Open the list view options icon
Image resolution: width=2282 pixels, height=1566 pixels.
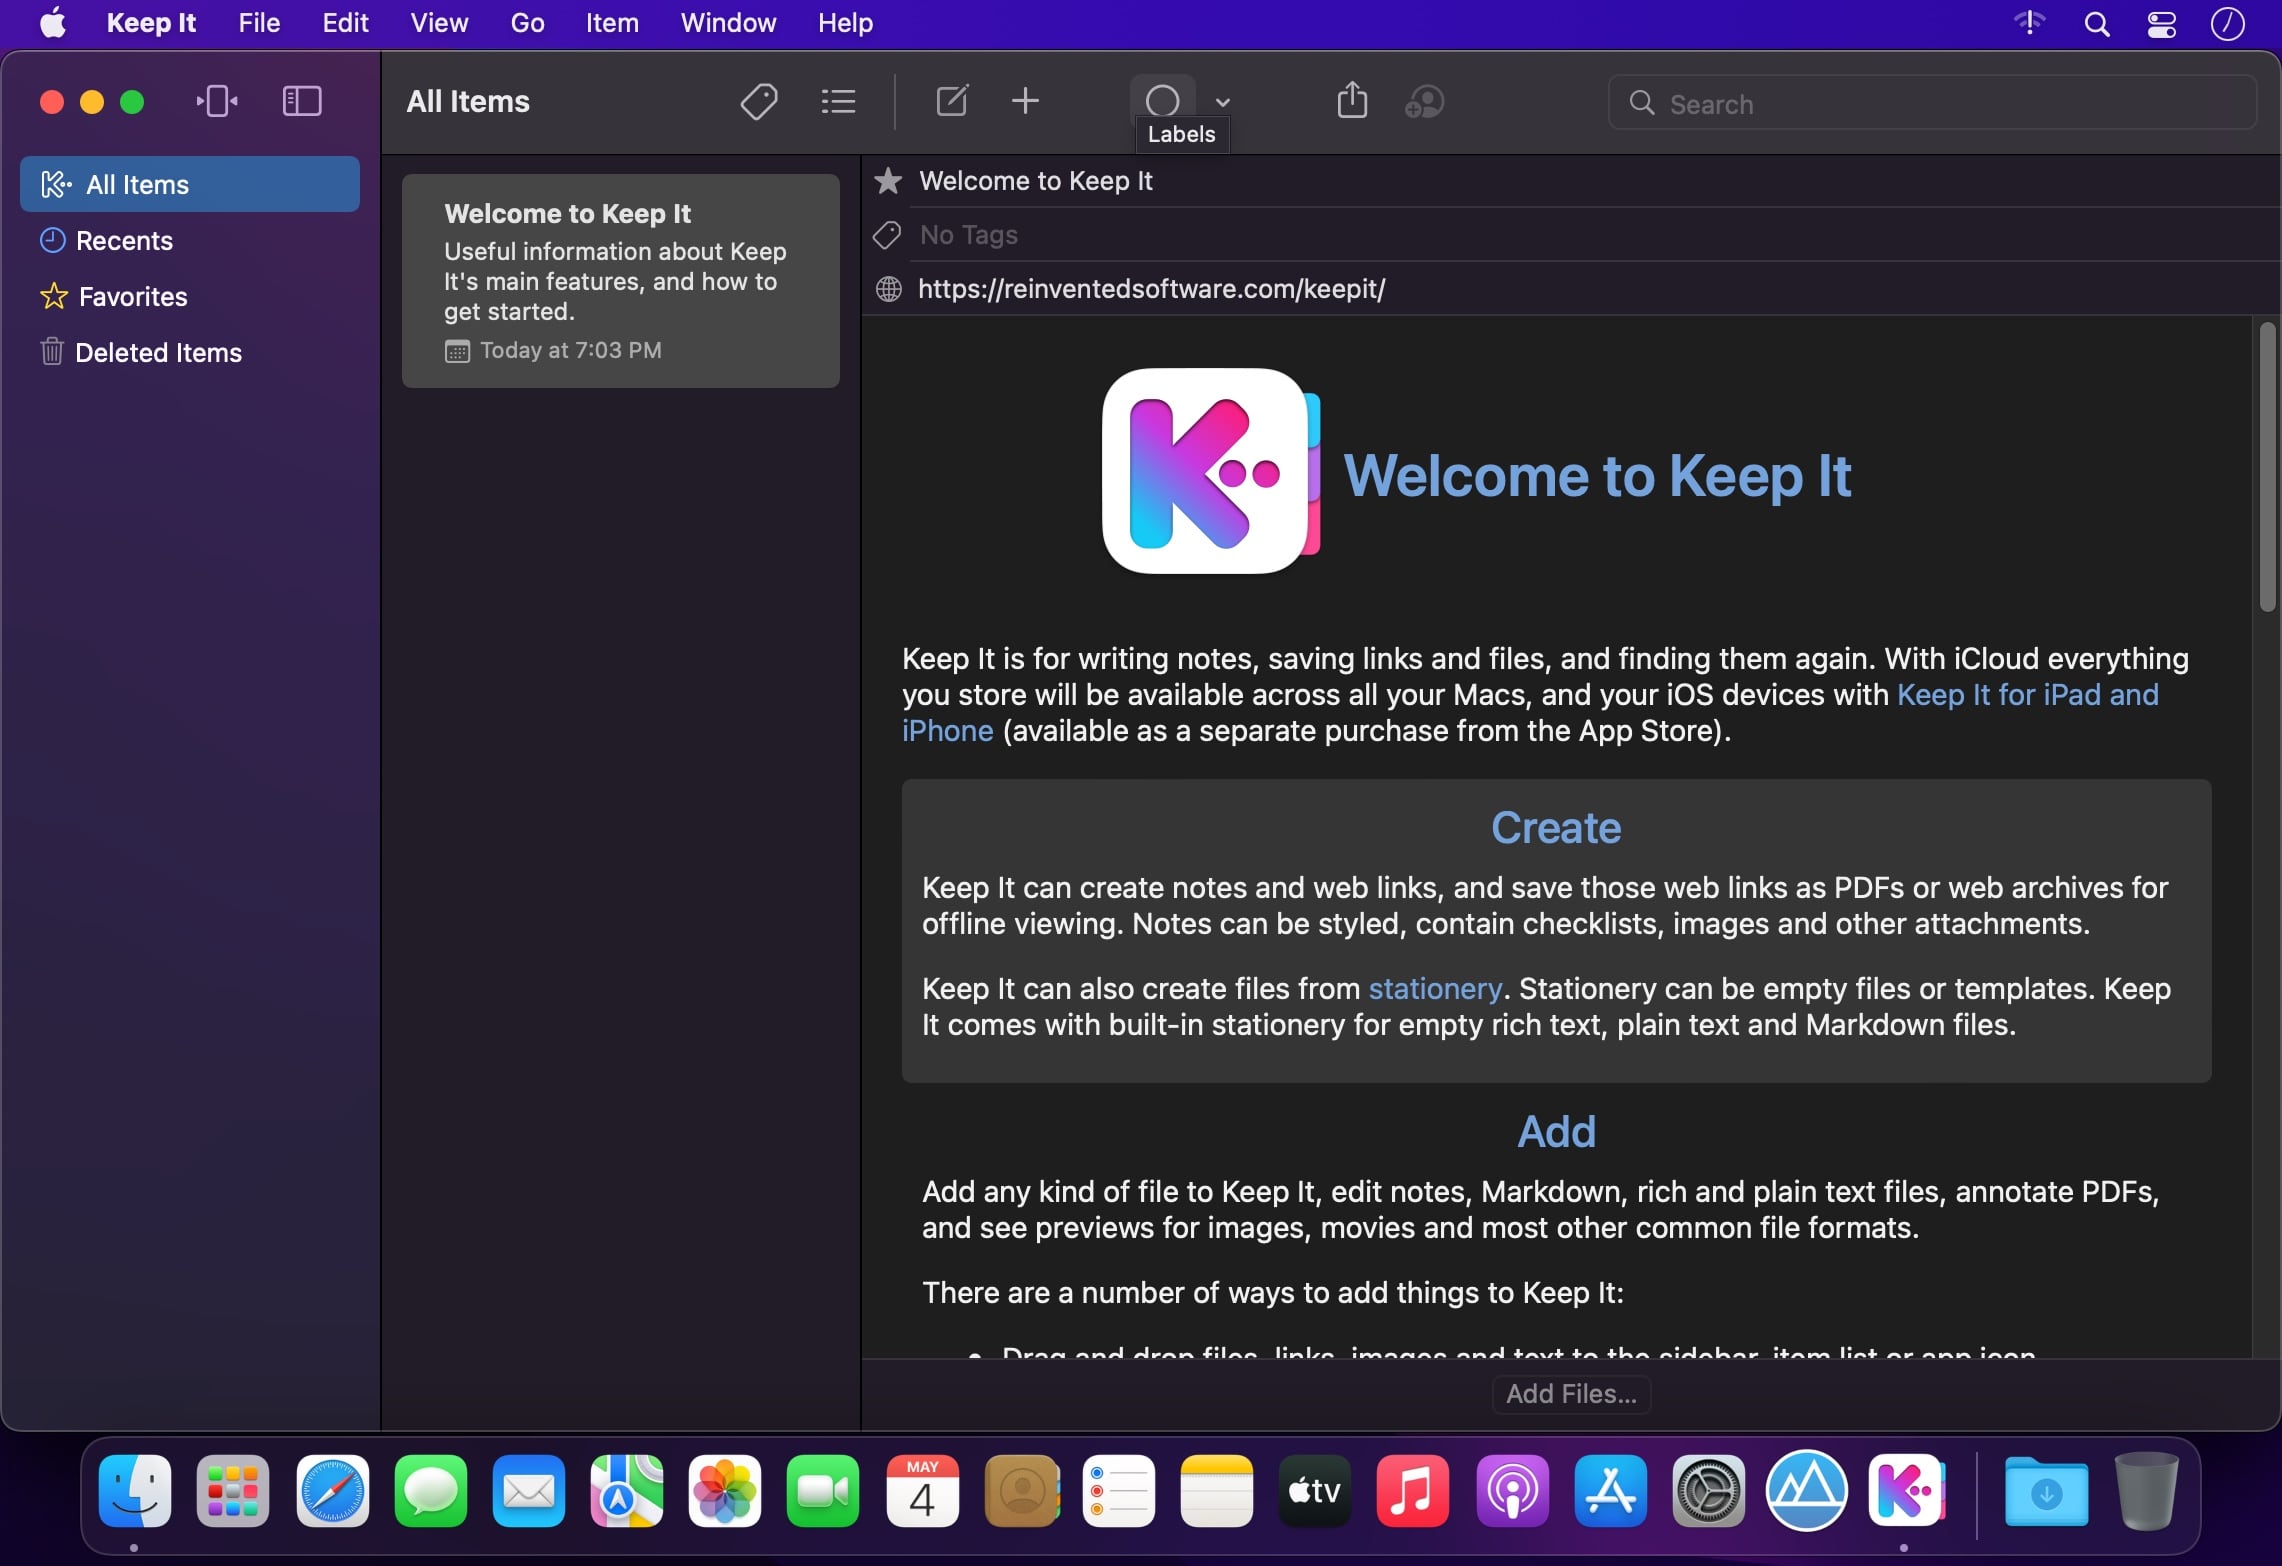tap(838, 101)
